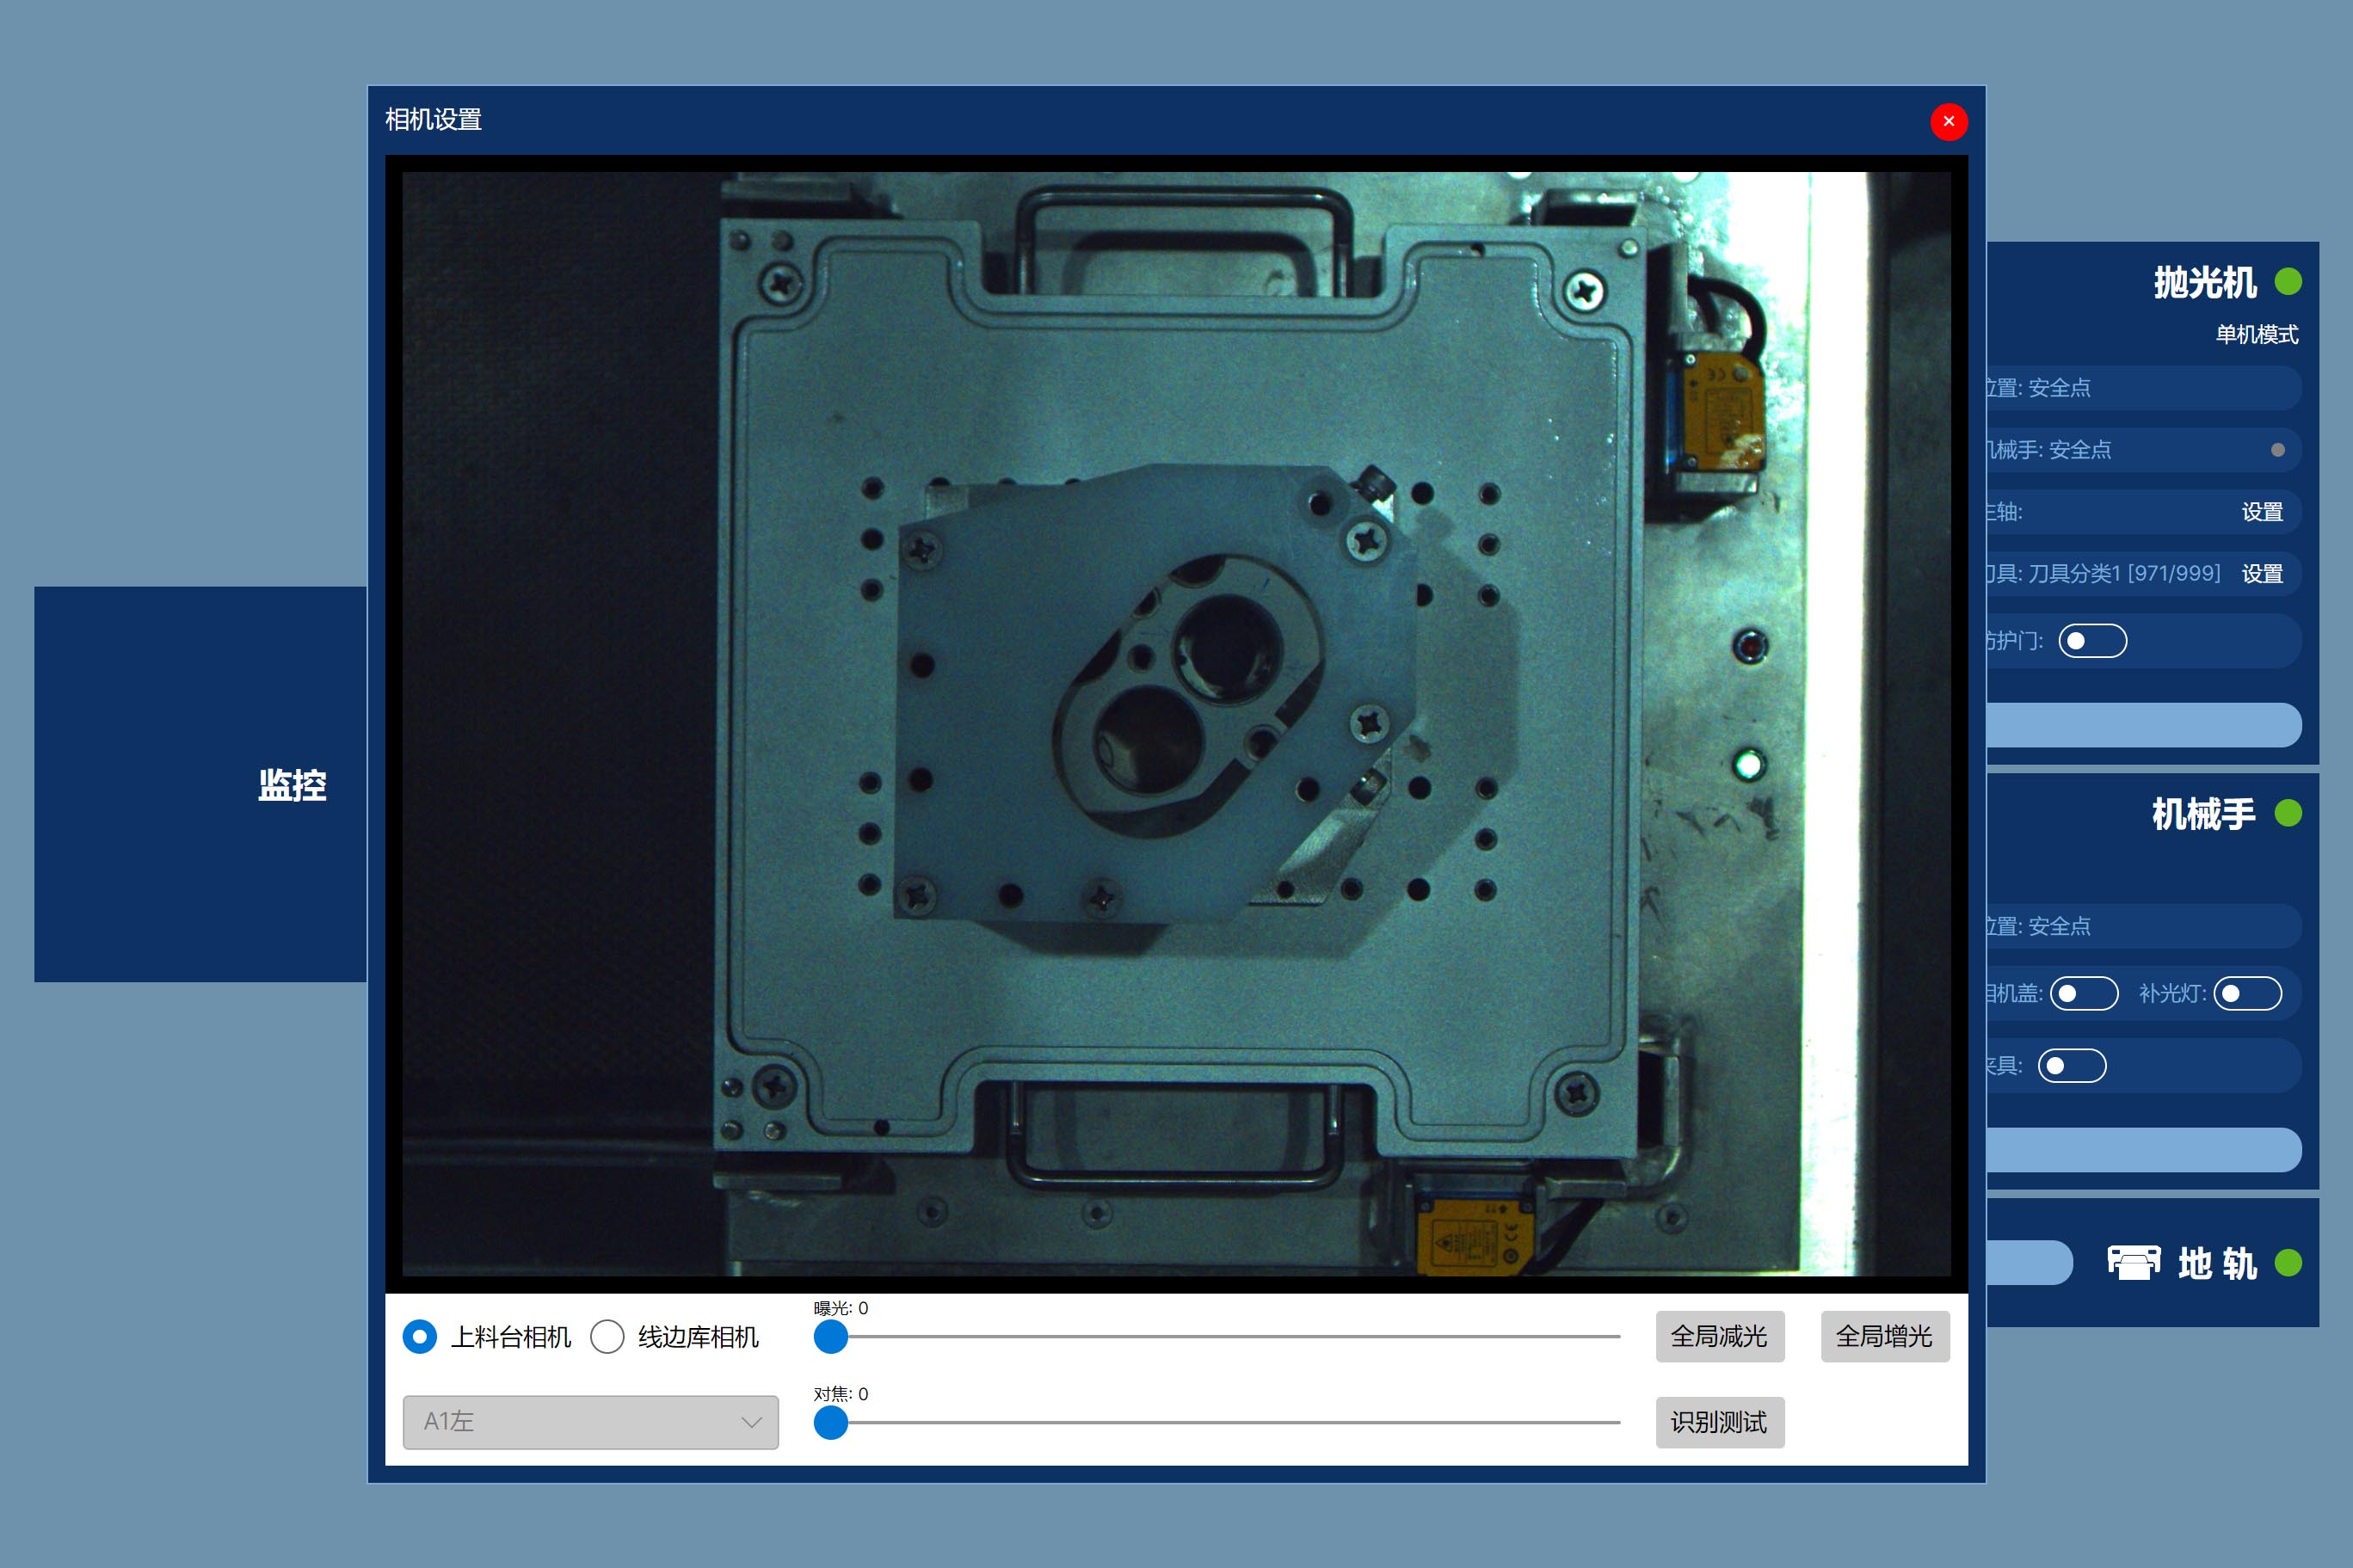Click the green status dot beside 机械手
This screenshot has height=1568, width=2353.
2288,813
